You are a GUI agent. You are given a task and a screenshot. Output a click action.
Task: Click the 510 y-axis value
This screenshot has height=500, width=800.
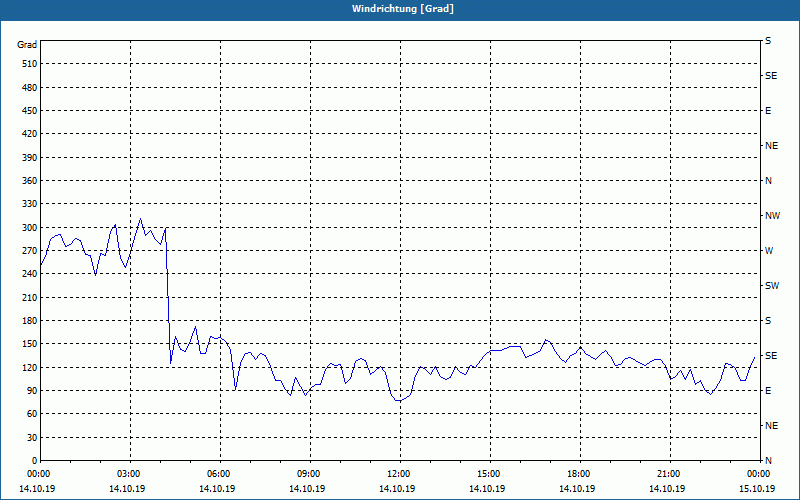(x=30, y=64)
